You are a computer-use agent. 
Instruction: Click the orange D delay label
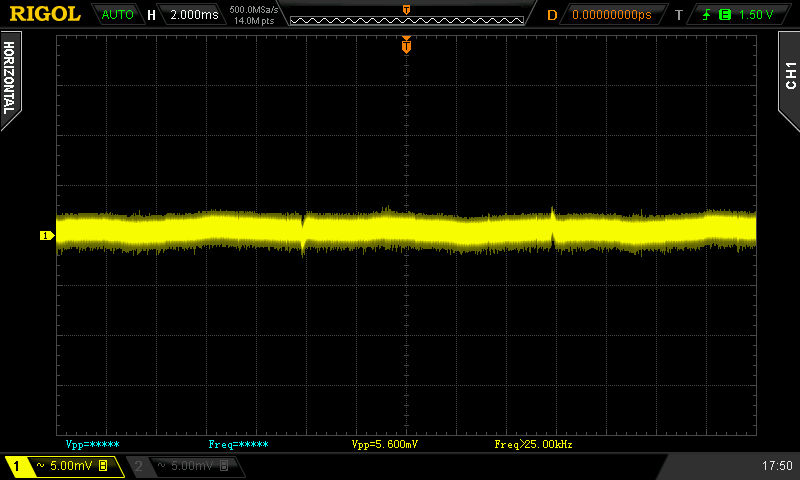(552, 15)
